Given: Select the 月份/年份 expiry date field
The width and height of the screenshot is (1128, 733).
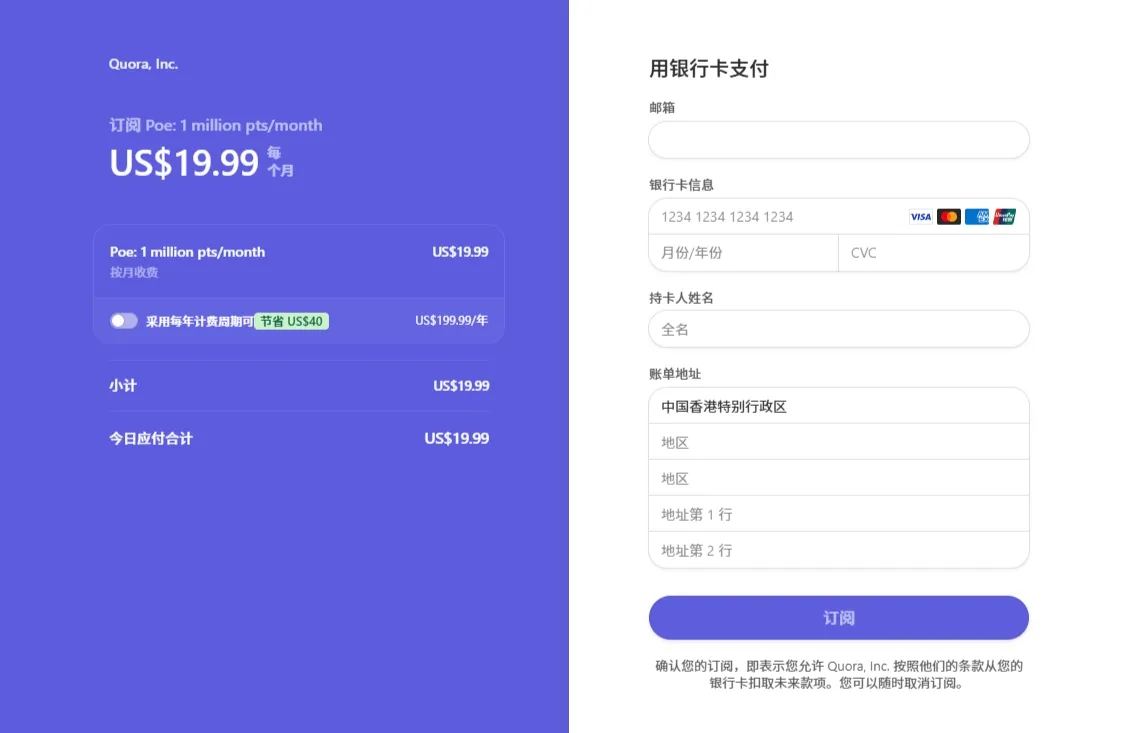Looking at the screenshot, I should click(742, 253).
